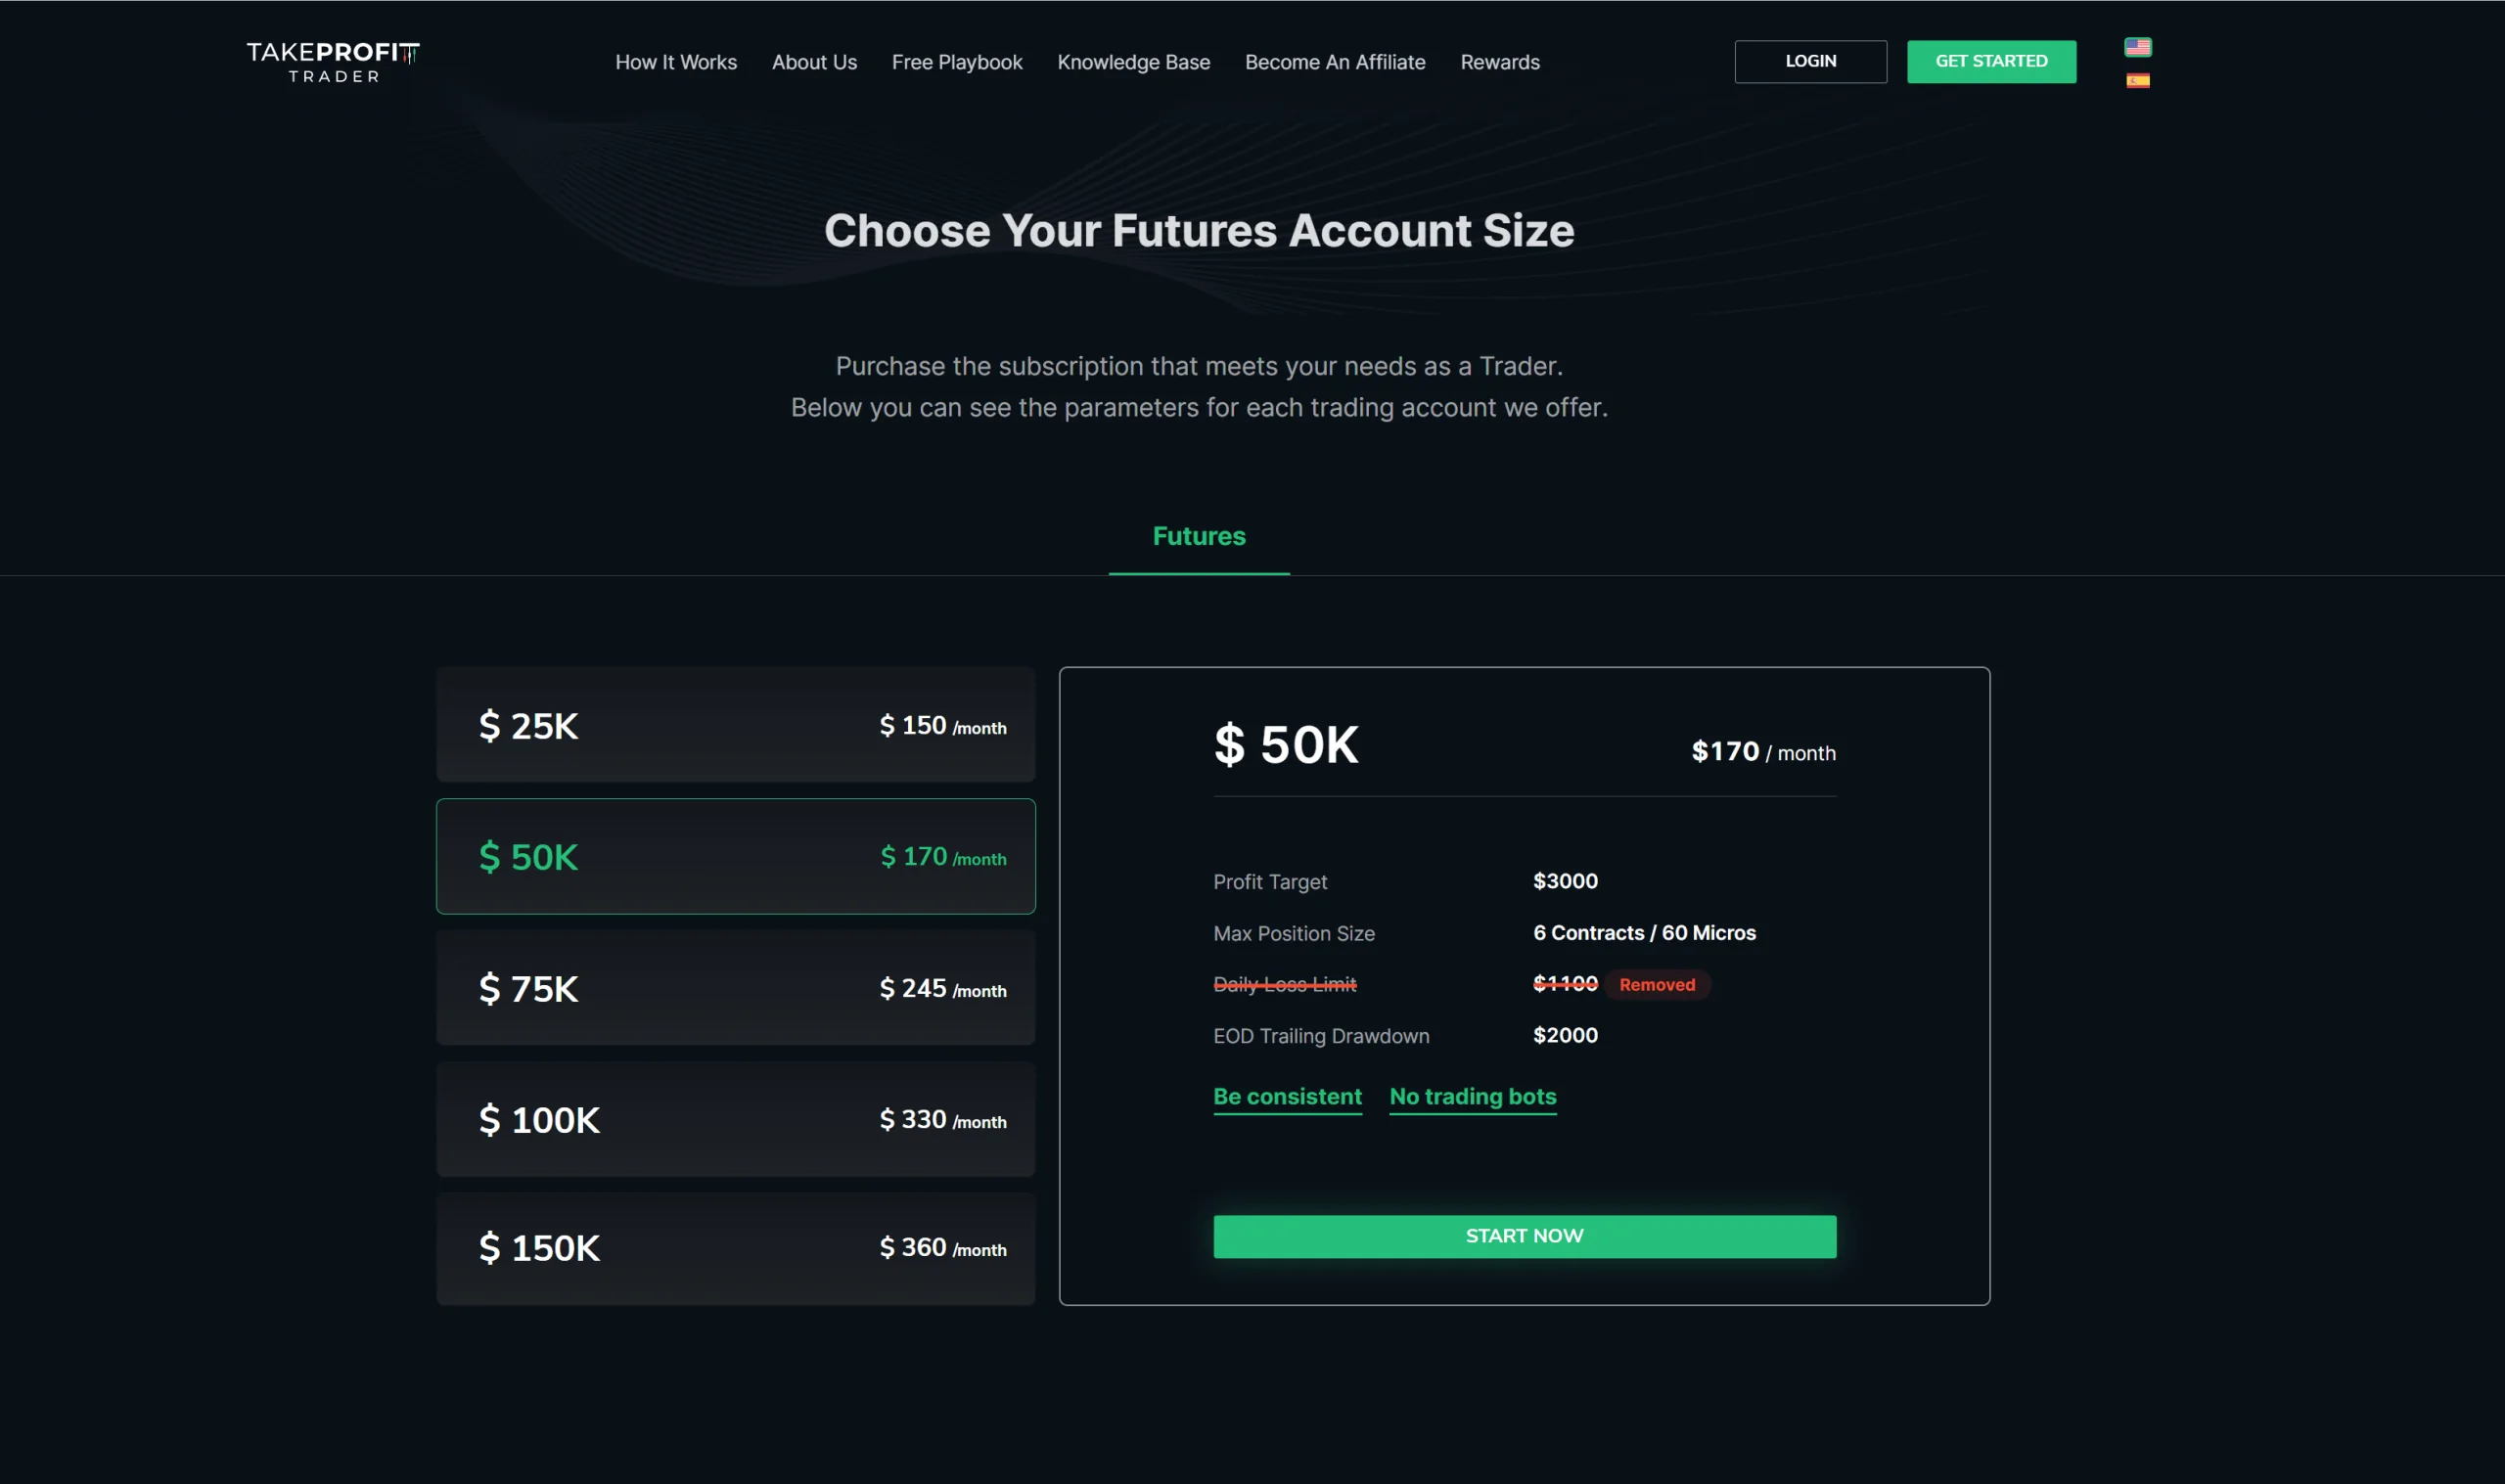The image size is (2505, 1484).
Task: Open the Free Playbook page
Action: [957, 62]
